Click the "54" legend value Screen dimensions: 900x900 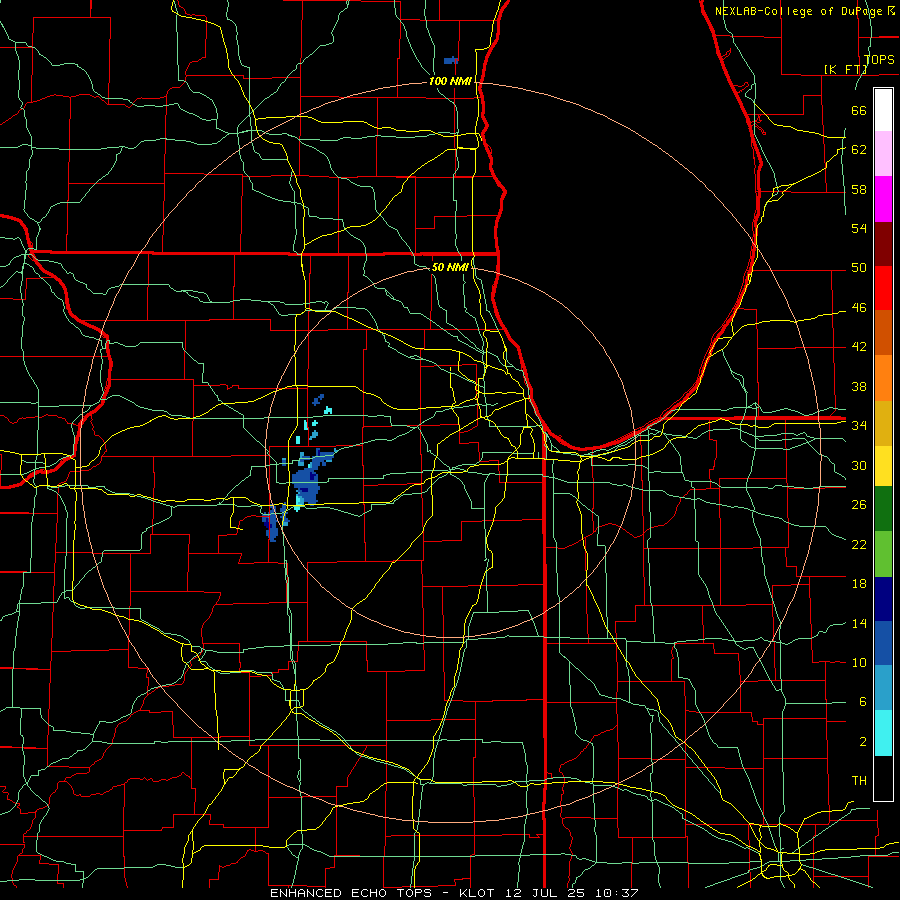point(859,228)
